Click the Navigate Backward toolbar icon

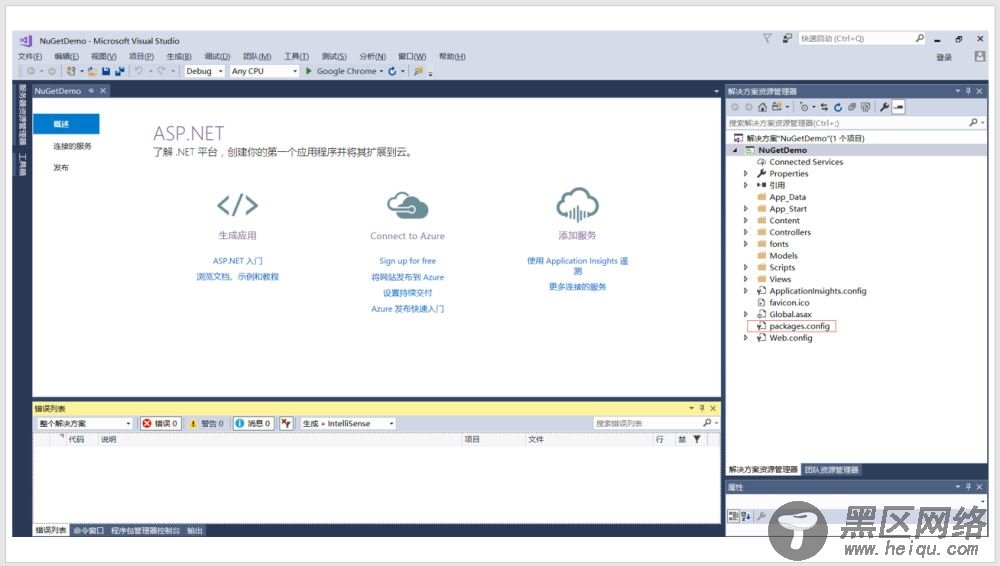31,71
